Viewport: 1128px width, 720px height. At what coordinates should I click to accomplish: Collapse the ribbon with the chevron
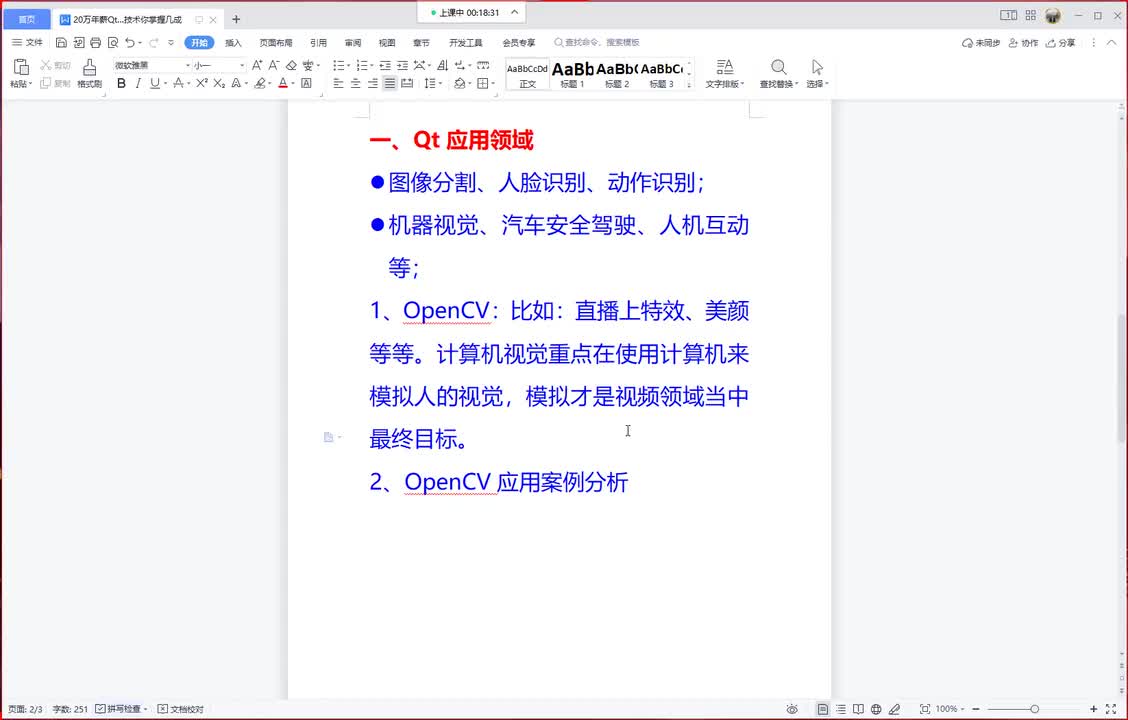point(1111,42)
